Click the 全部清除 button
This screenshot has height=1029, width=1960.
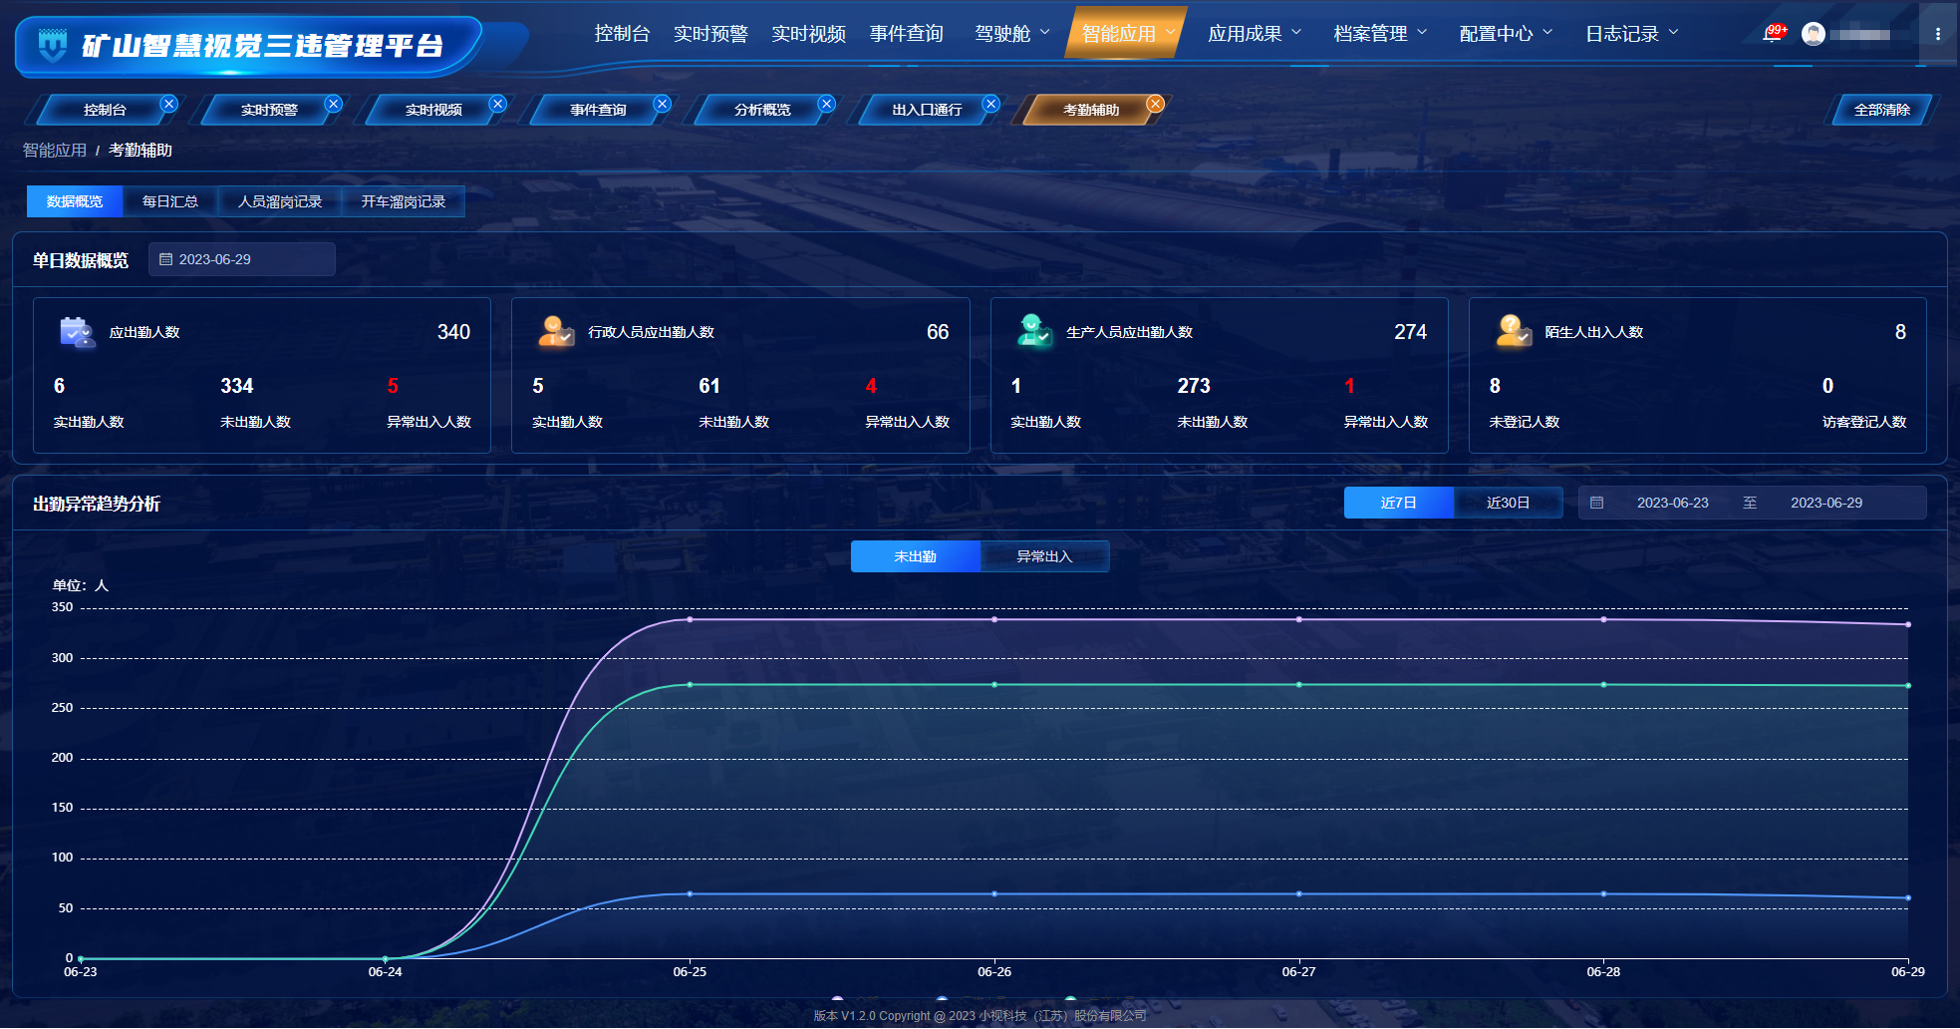tap(1881, 110)
